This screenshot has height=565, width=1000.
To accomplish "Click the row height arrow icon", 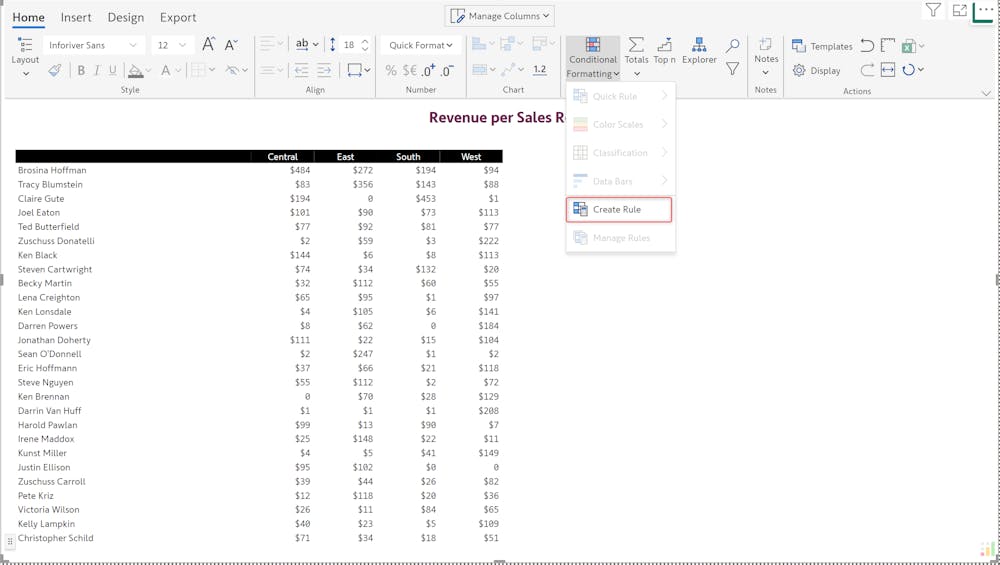I will click(332, 45).
